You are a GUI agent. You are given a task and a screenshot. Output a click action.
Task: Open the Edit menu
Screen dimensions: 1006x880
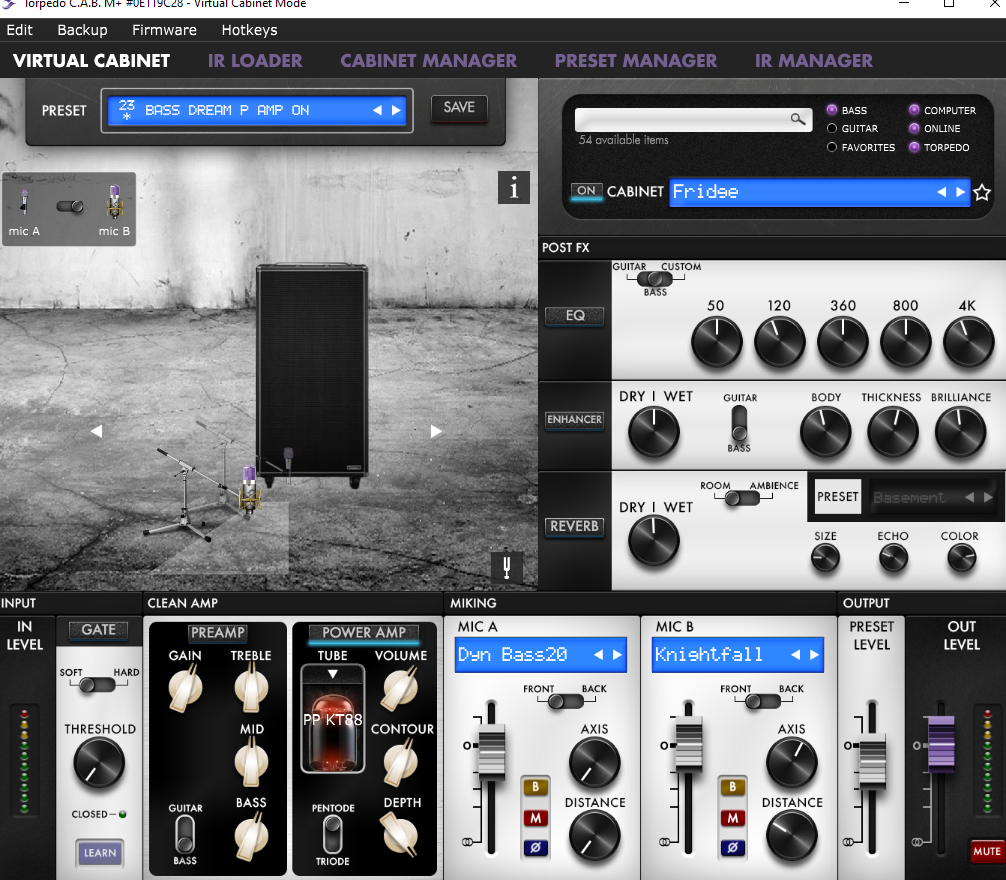(x=19, y=30)
